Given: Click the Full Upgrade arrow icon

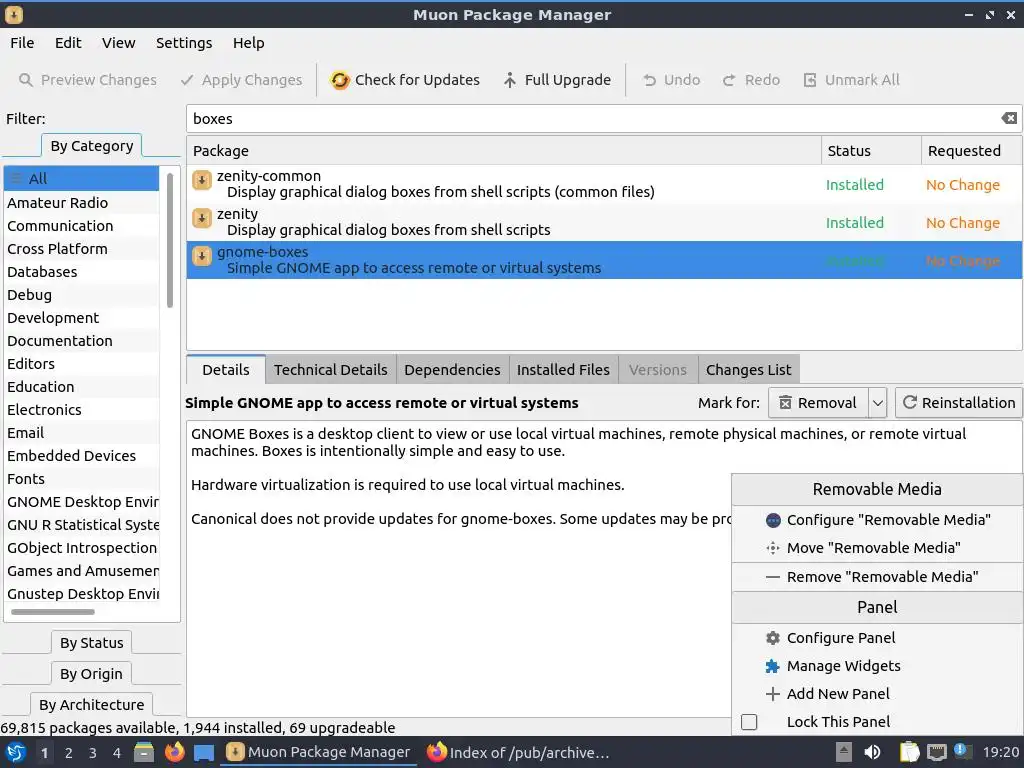Looking at the screenshot, I should 509,80.
